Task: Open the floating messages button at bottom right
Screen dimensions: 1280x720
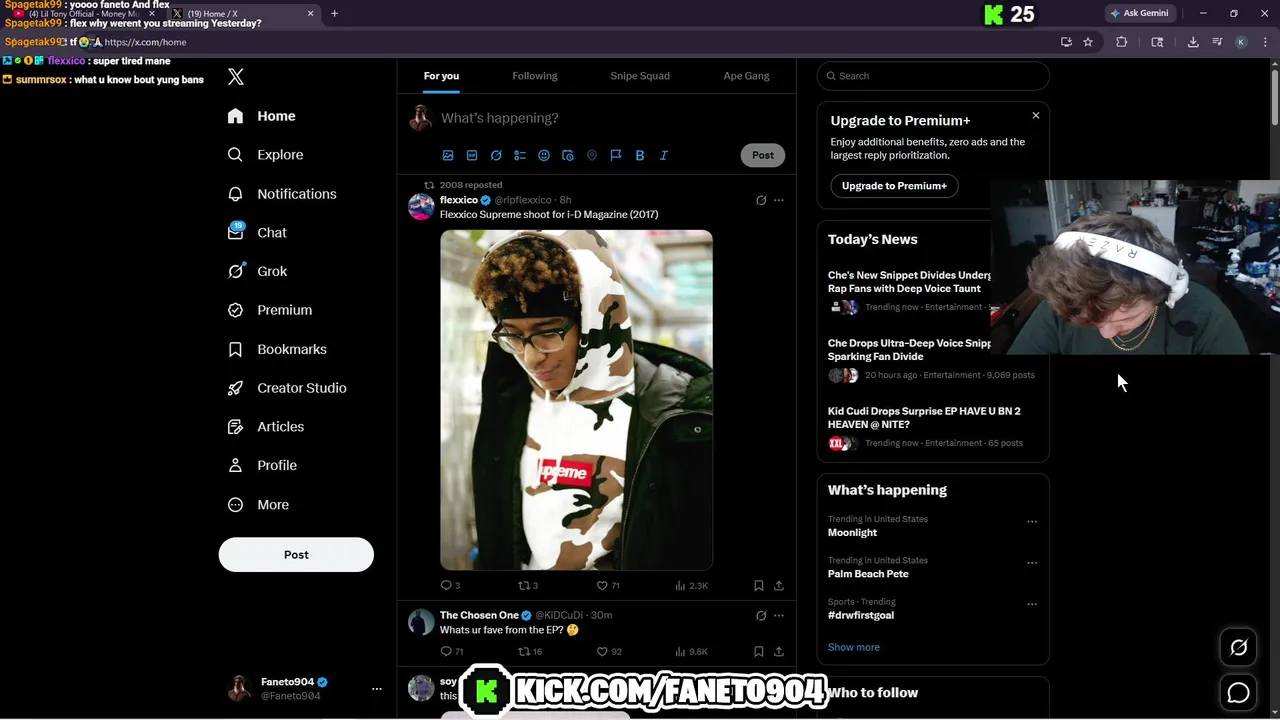Action: tap(1238, 692)
